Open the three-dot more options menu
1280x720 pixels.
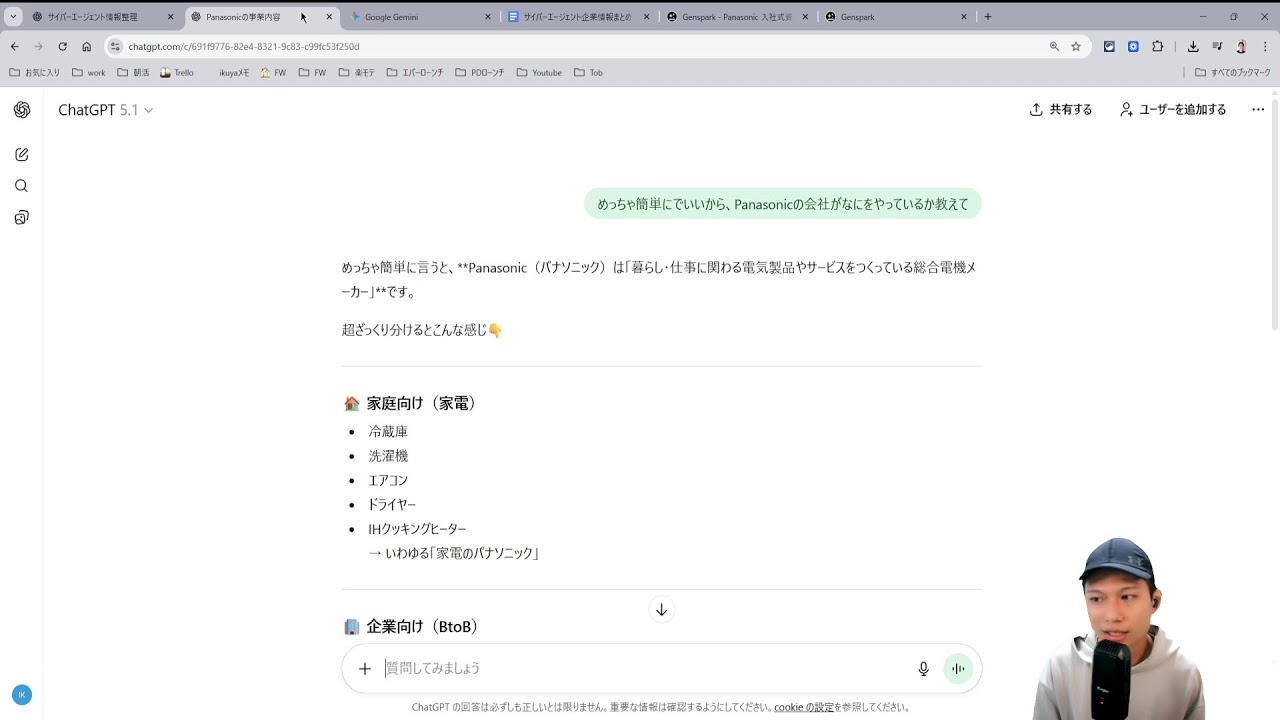tap(1257, 110)
